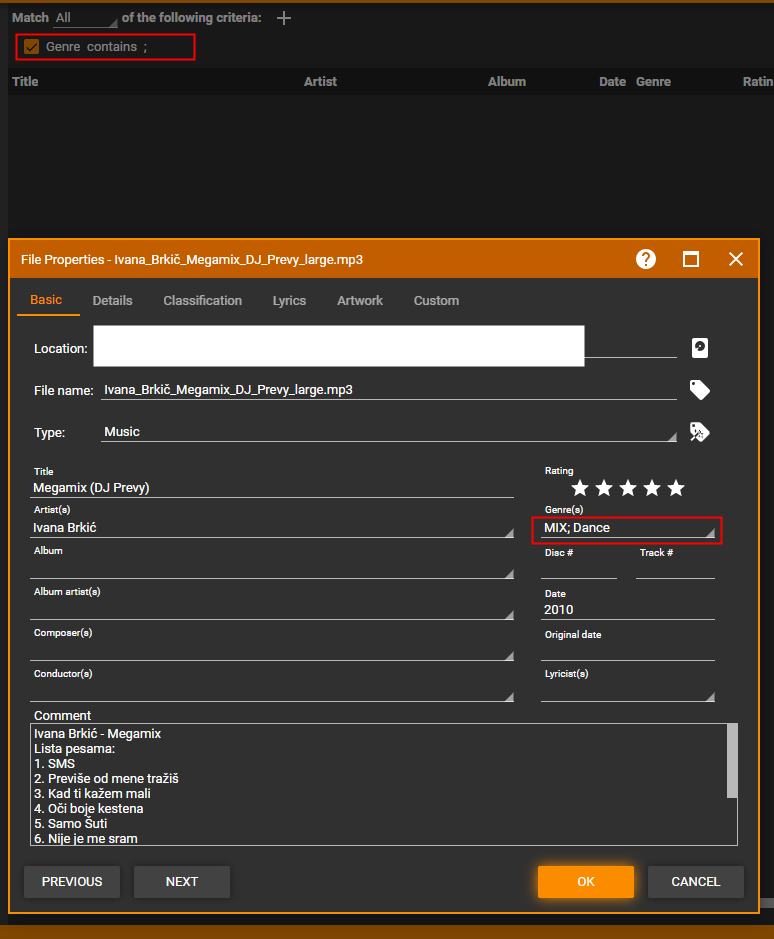Expand the Artist(s) dropdown
This screenshot has height=939, width=774.
[x=508, y=533]
